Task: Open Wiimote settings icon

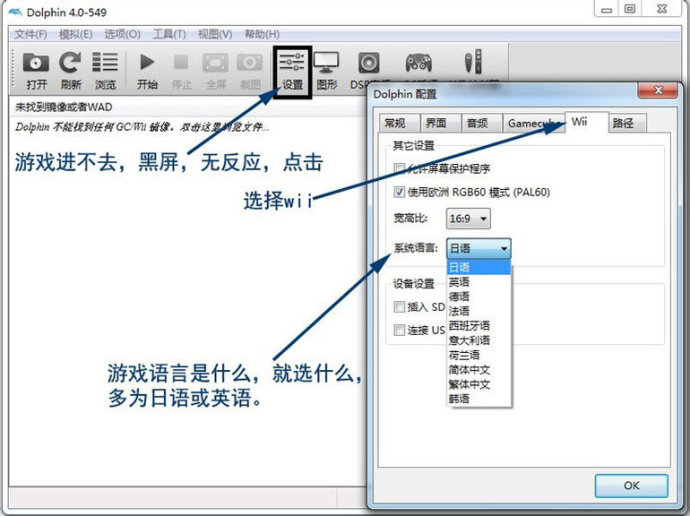Action: pos(474,62)
